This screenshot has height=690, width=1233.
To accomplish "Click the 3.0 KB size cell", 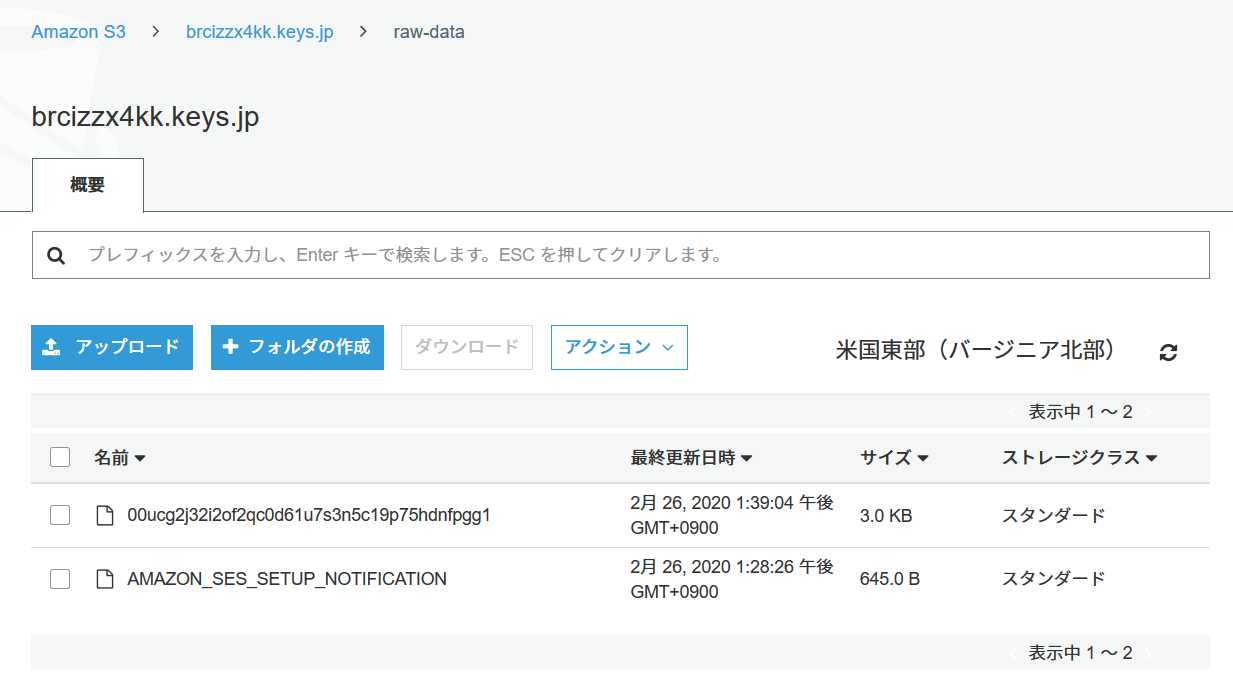I will click(x=886, y=516).
